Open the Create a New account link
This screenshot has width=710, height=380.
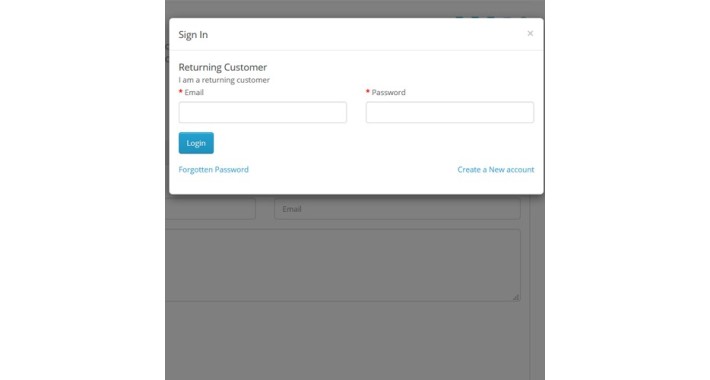click(x=495, y=169)
